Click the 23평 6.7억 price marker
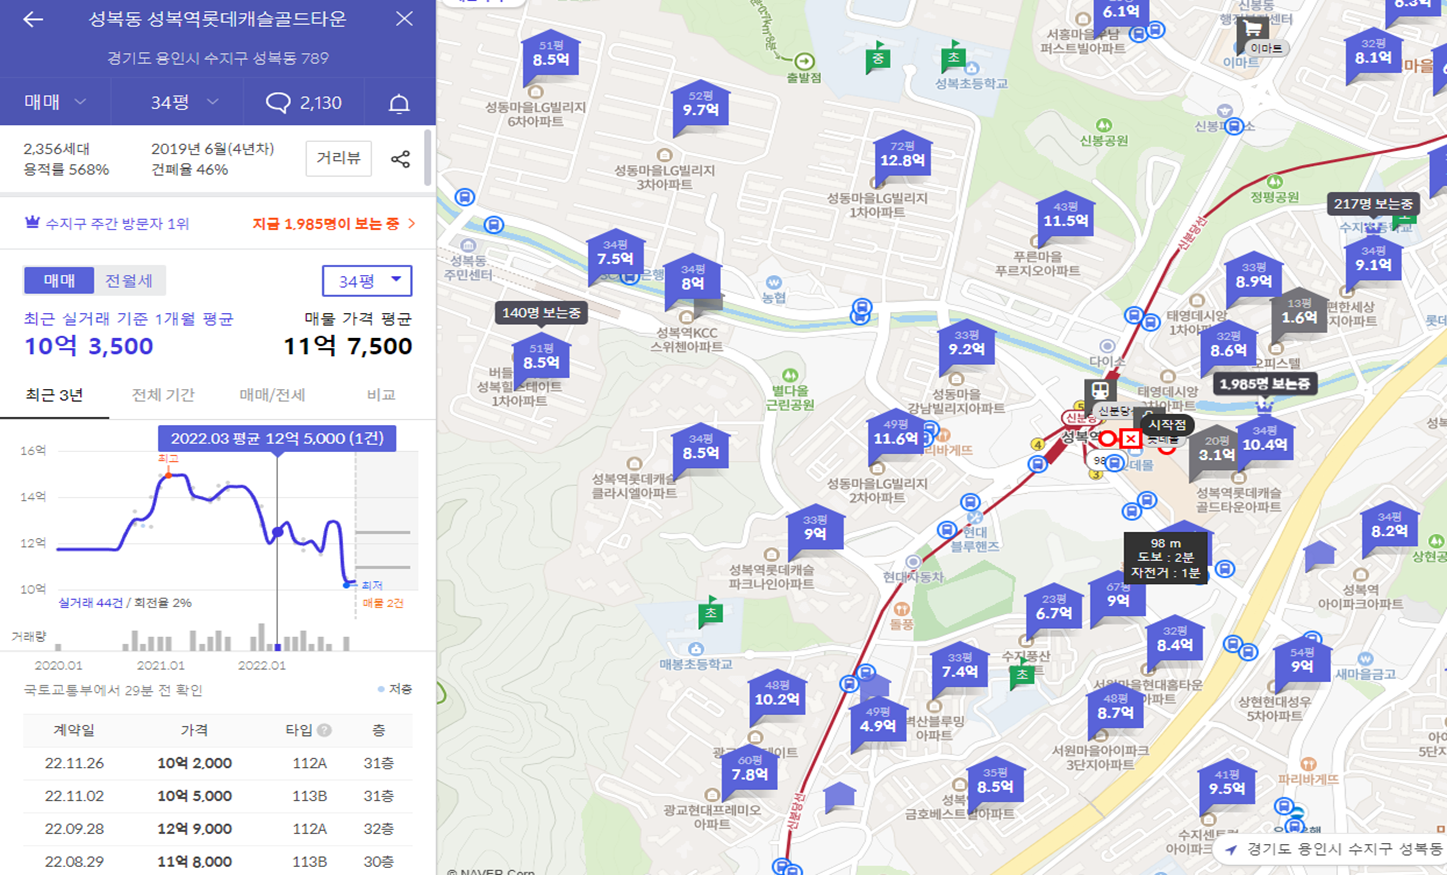1447x875 pixels. 1054,611
